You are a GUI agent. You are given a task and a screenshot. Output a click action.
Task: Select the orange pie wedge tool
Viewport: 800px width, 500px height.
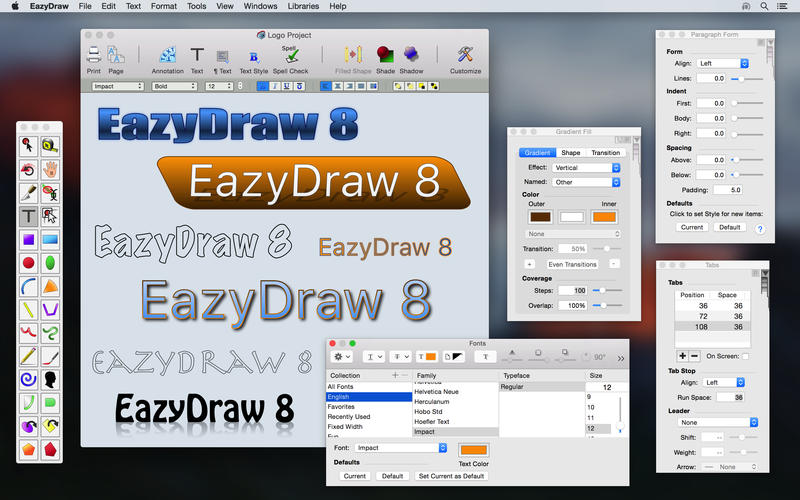coord(50,286)
